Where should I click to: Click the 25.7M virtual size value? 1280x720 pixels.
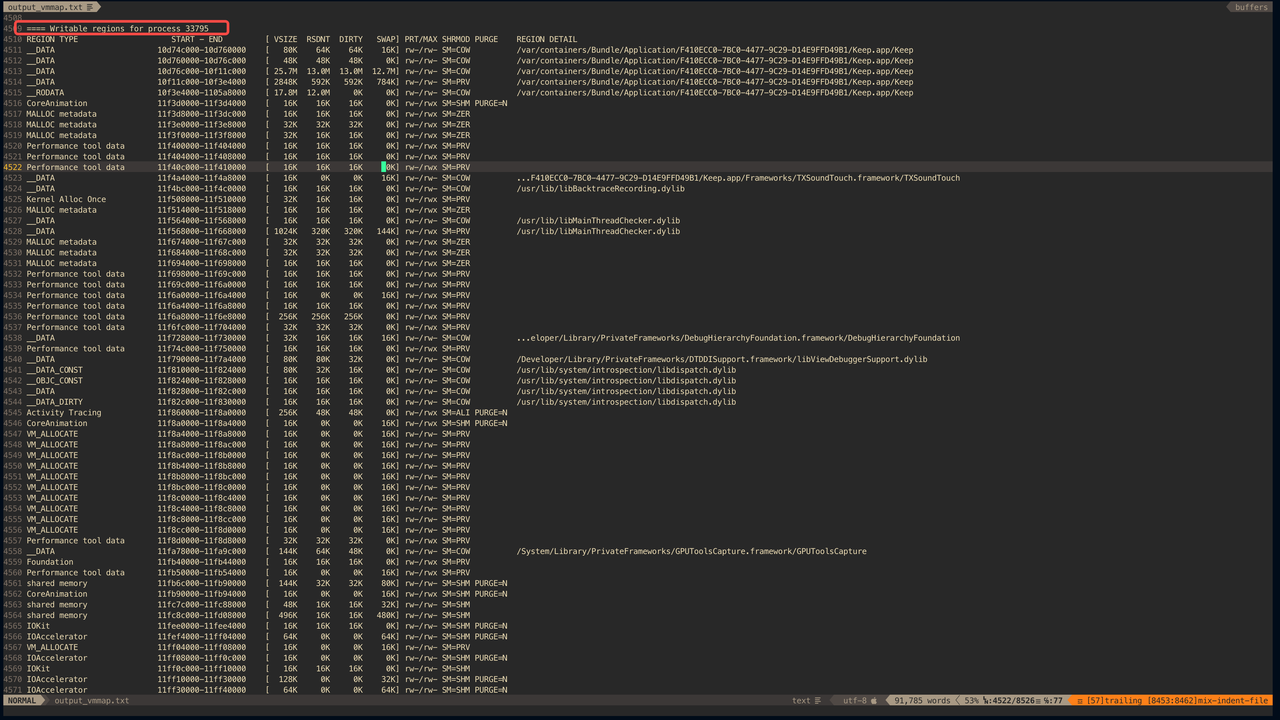click(286, 71)
